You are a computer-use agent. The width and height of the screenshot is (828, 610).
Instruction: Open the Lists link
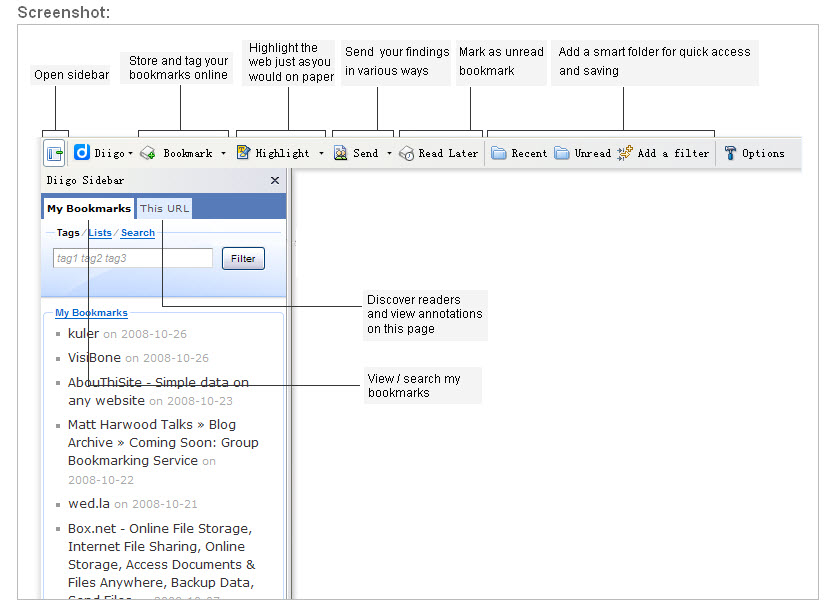(100, 233)
